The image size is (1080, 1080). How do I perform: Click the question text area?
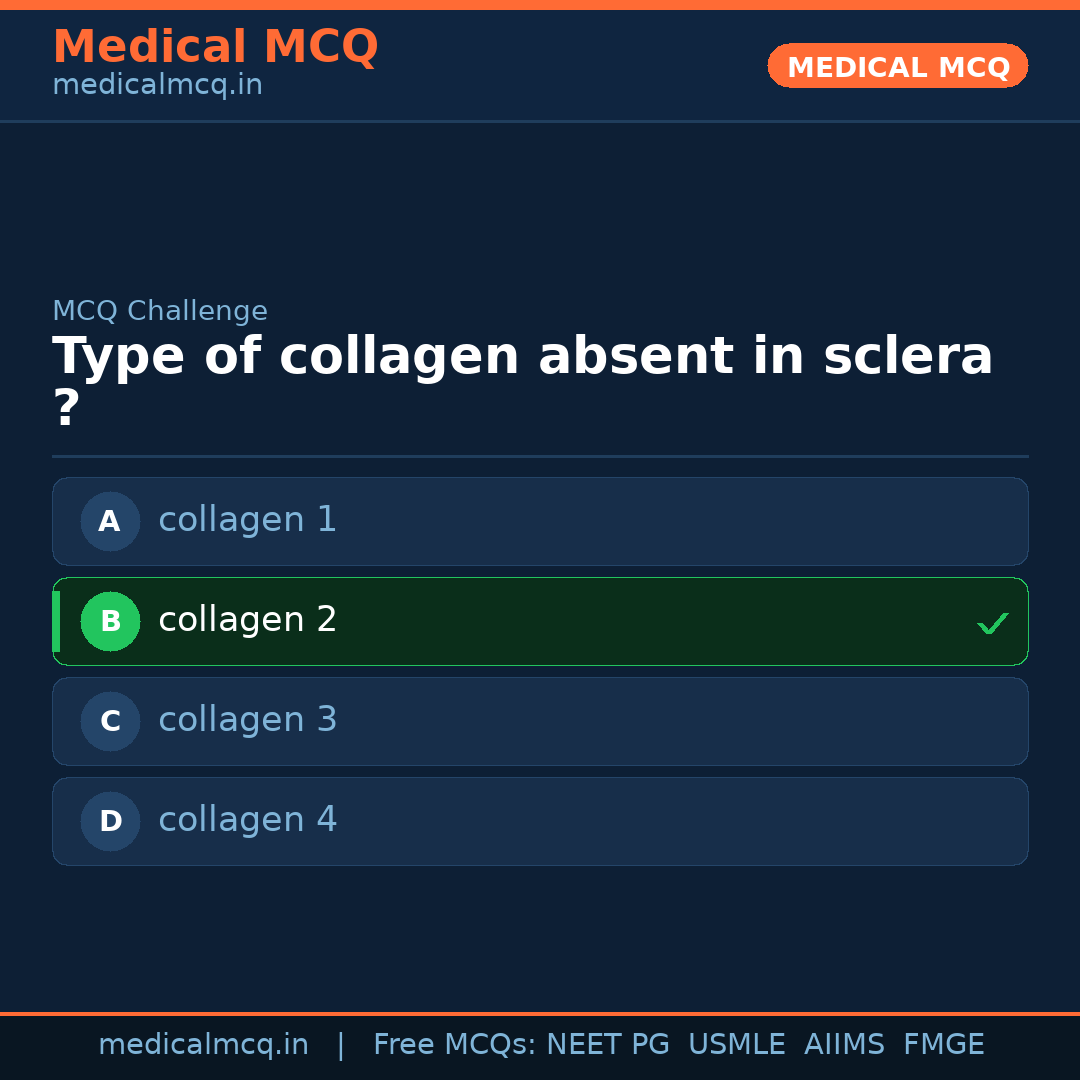522,375
